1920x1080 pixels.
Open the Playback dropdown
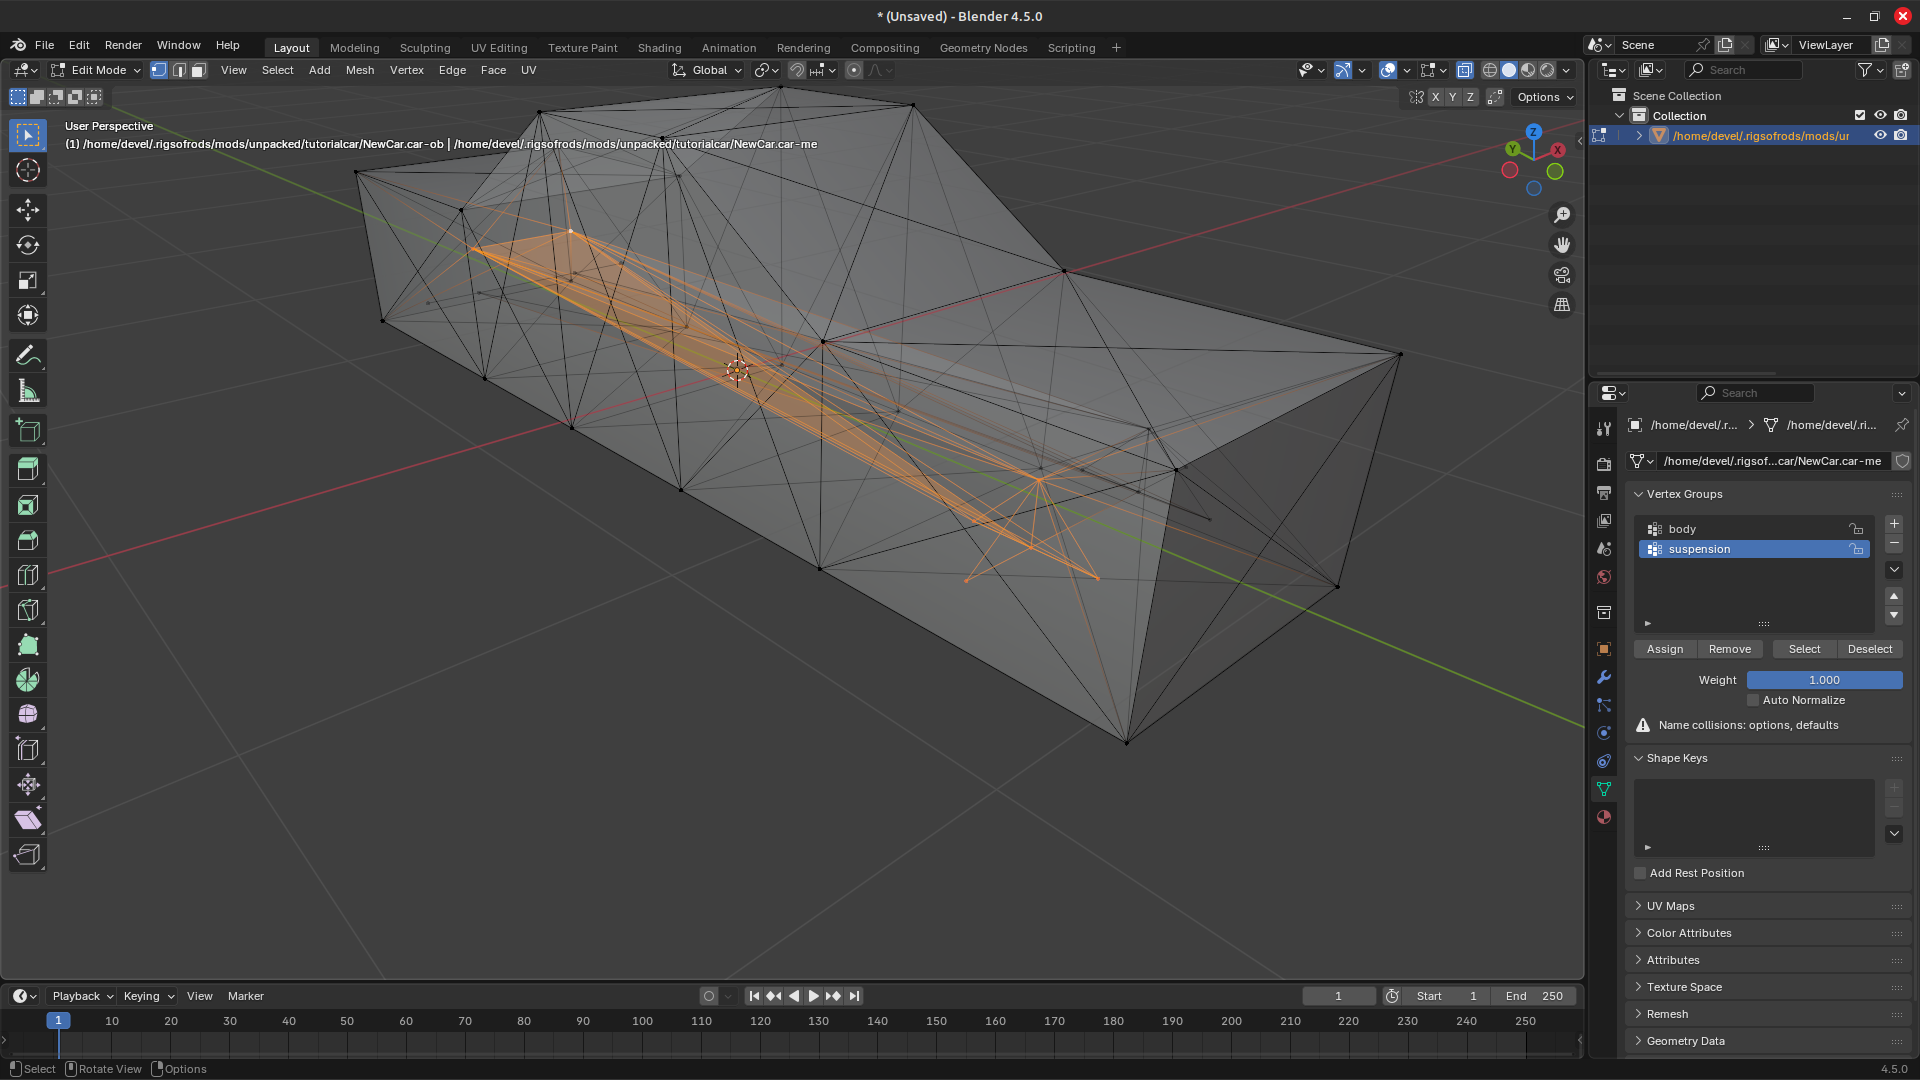click(x=82, y=996)
